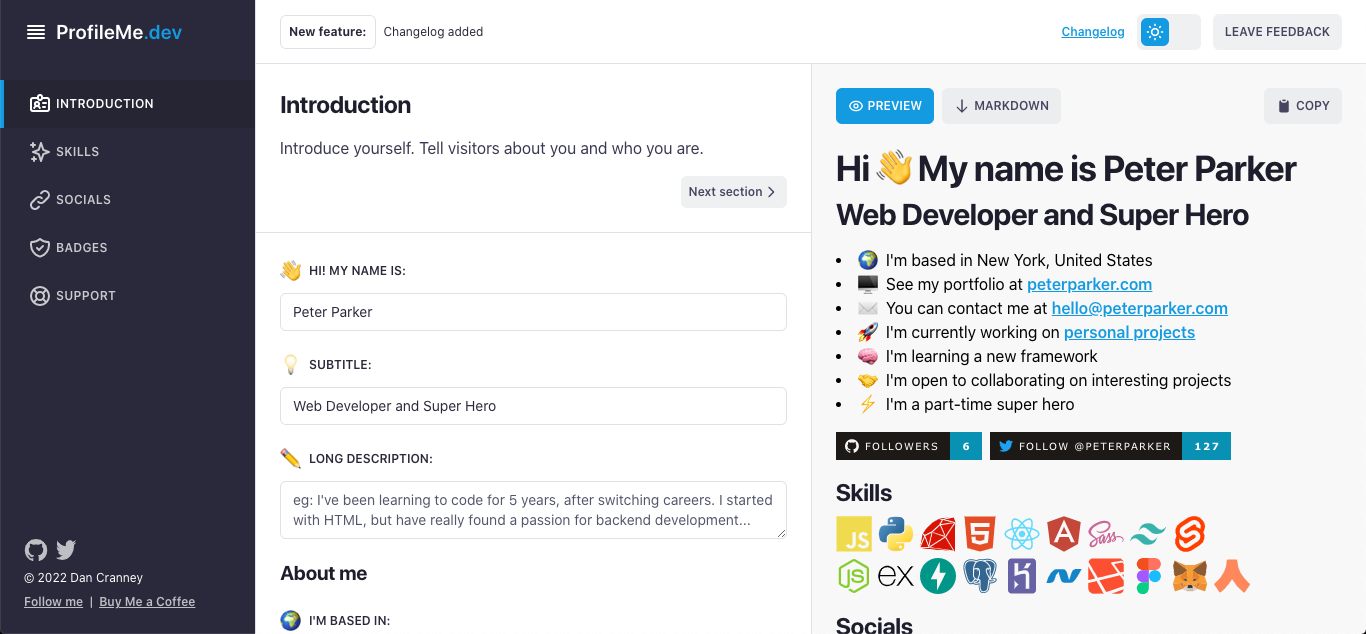The height and width of the screenshot is (634, 1366).
Task: Open the Changelog link
Action: (1092, 31)
